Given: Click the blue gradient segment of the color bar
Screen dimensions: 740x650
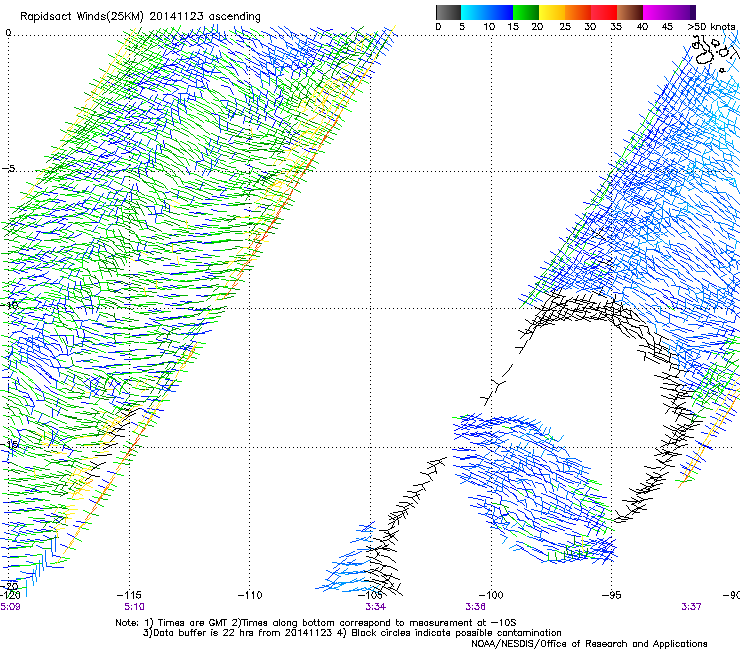Looking at the screenshot, I should [x=487, y=12].
